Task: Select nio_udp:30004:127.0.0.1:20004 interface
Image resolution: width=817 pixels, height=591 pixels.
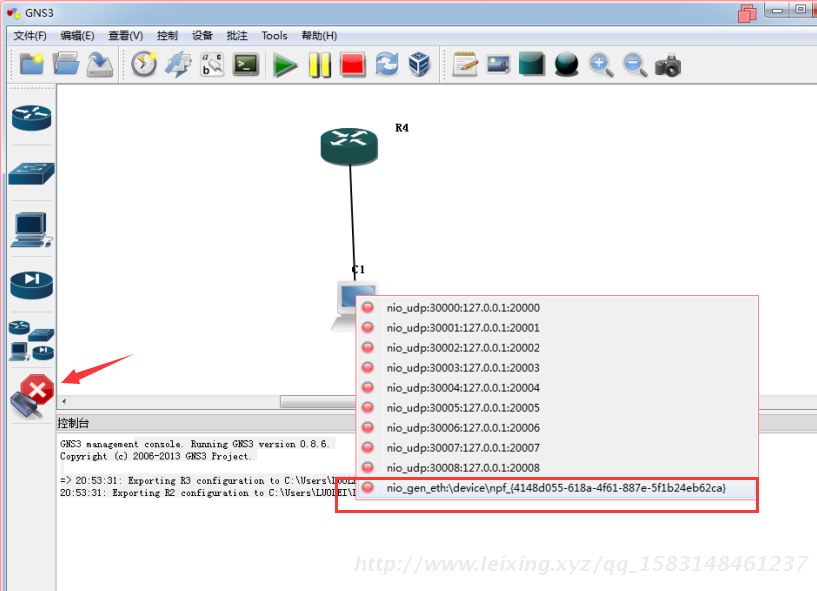Action: click(556, 388)
